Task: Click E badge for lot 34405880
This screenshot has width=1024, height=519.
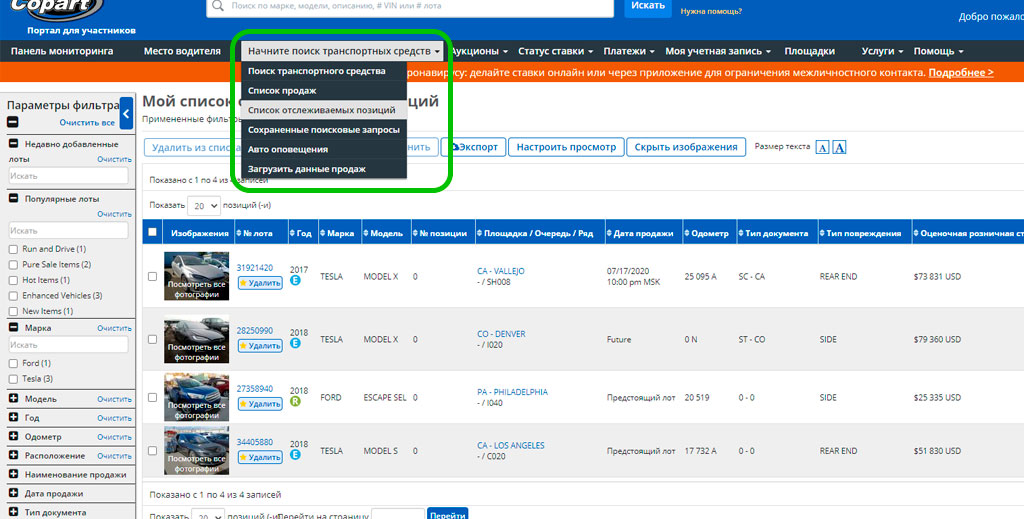Action: click(x=295, y=454)
